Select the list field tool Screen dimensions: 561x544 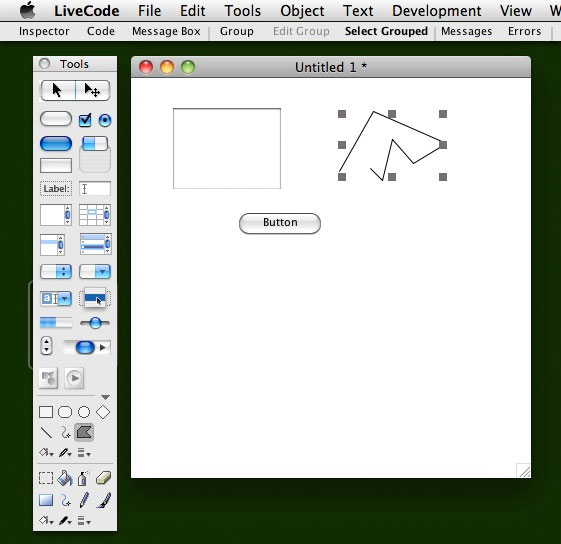pos(52,244)
